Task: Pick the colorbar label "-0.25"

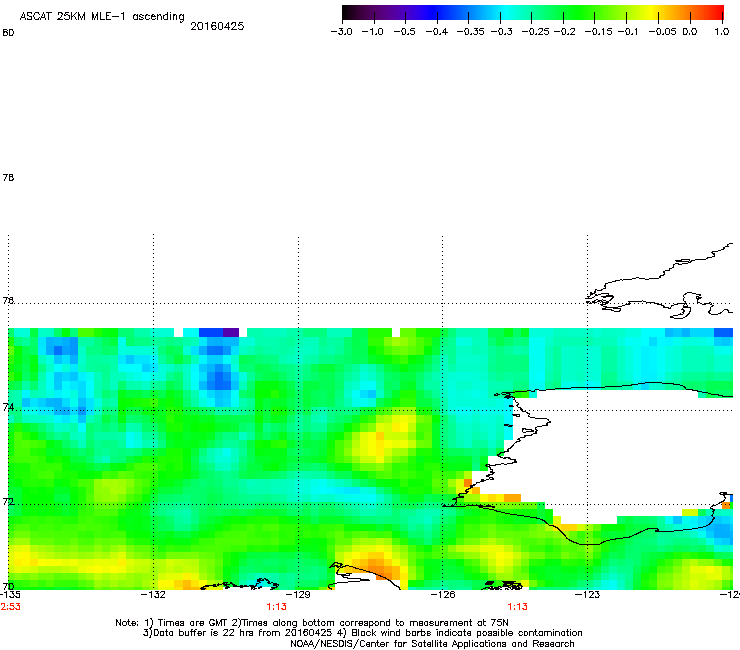Action: coord(535,32)
